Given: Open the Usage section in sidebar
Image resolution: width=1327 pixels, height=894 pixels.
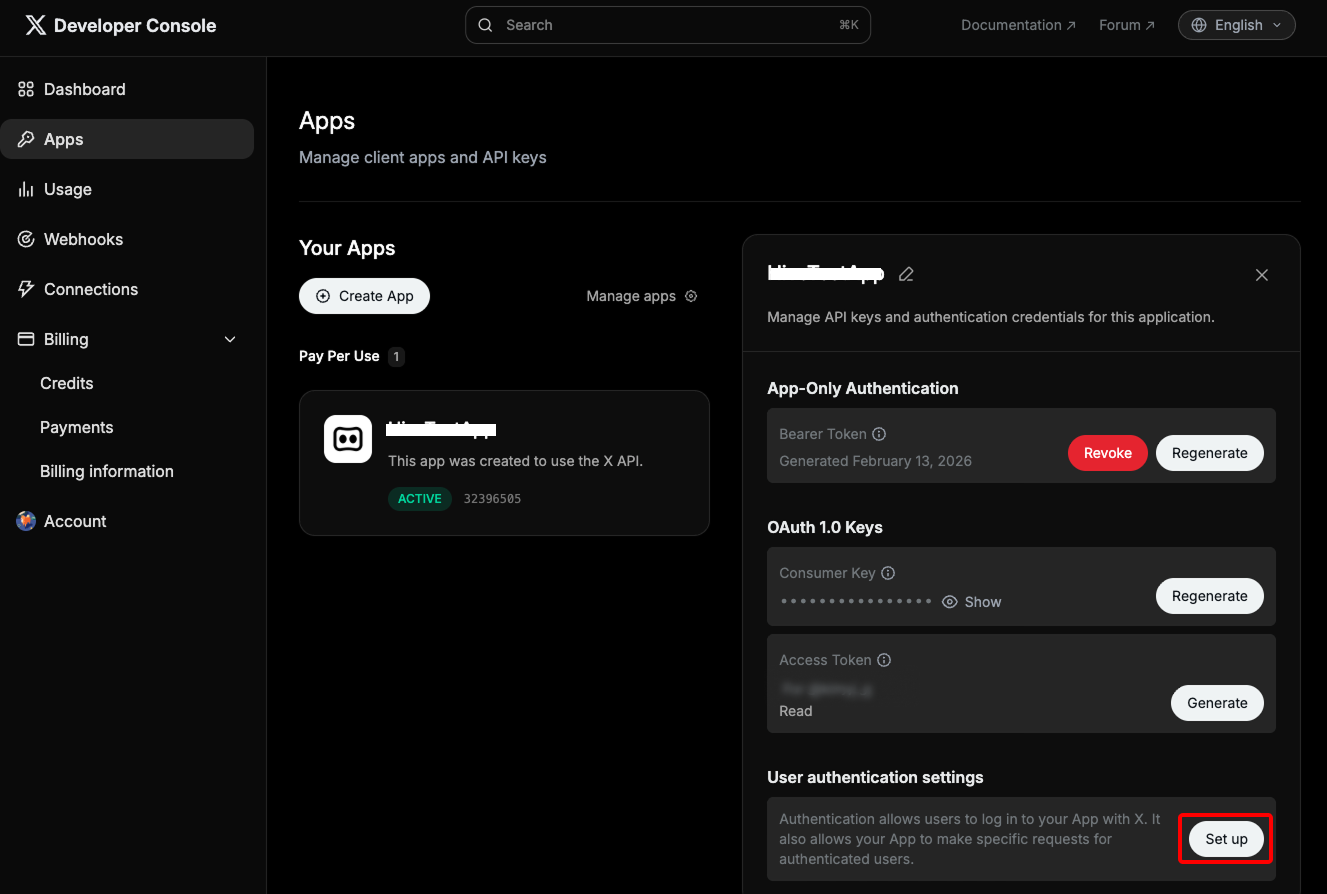Looking at the screenshot, I should (x=67, y=189).
